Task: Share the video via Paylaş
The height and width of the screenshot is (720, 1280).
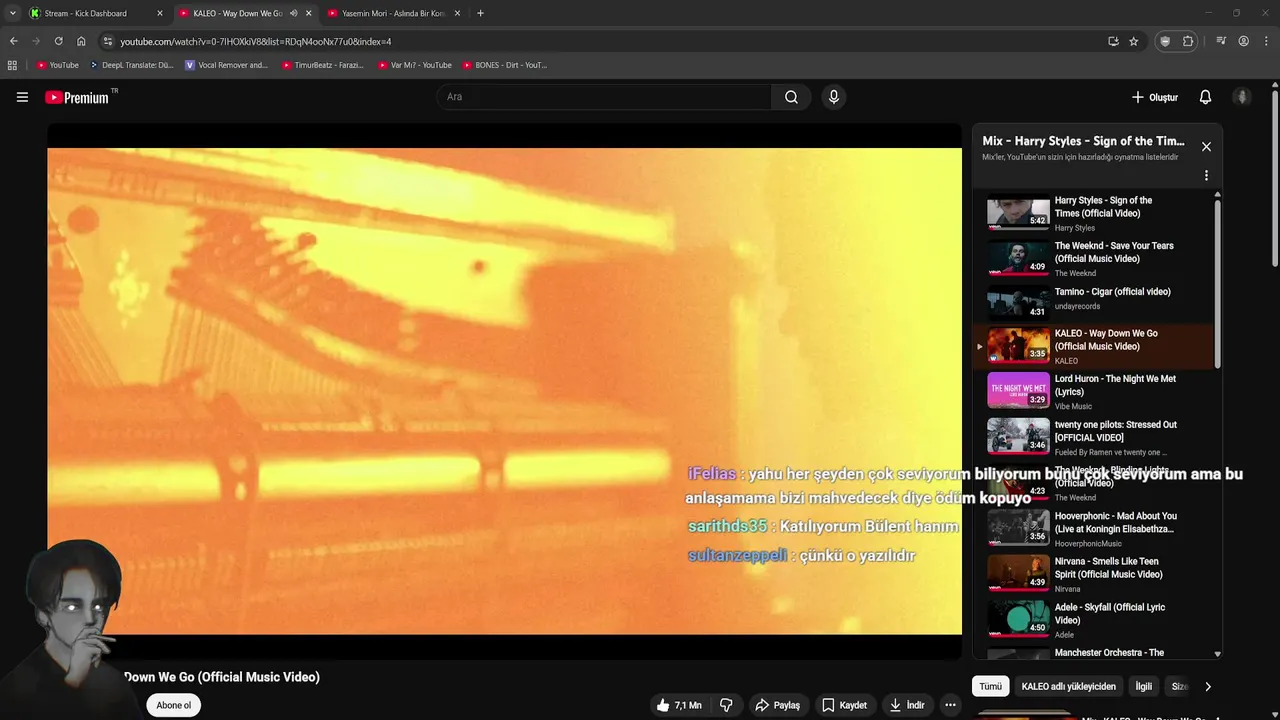Action: click(x=777, y=705)
